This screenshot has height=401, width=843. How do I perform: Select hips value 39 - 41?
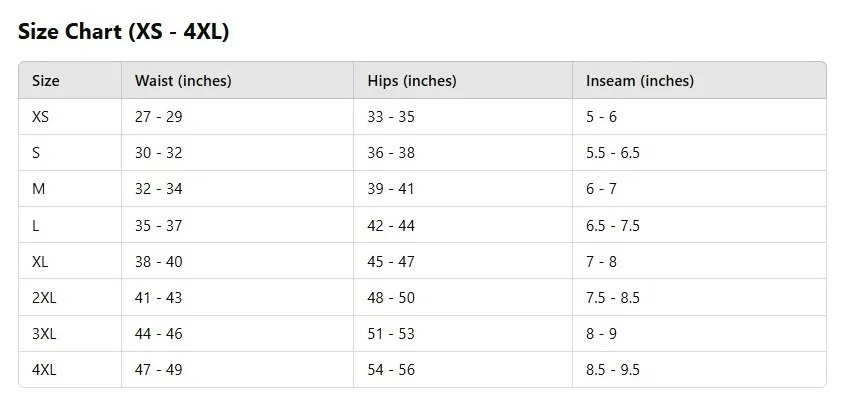pyautogui.click(x=391, y=189)
